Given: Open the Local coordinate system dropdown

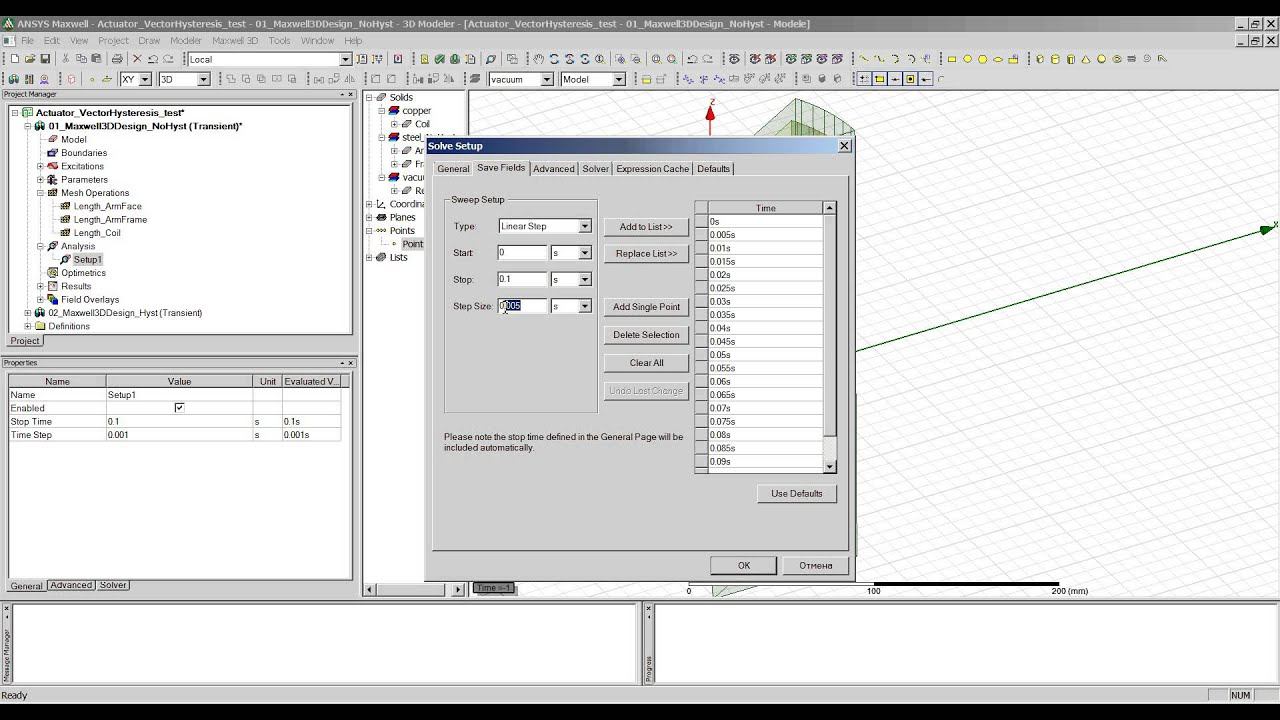Looking at the screenshot, I should (x=345, y=59).
